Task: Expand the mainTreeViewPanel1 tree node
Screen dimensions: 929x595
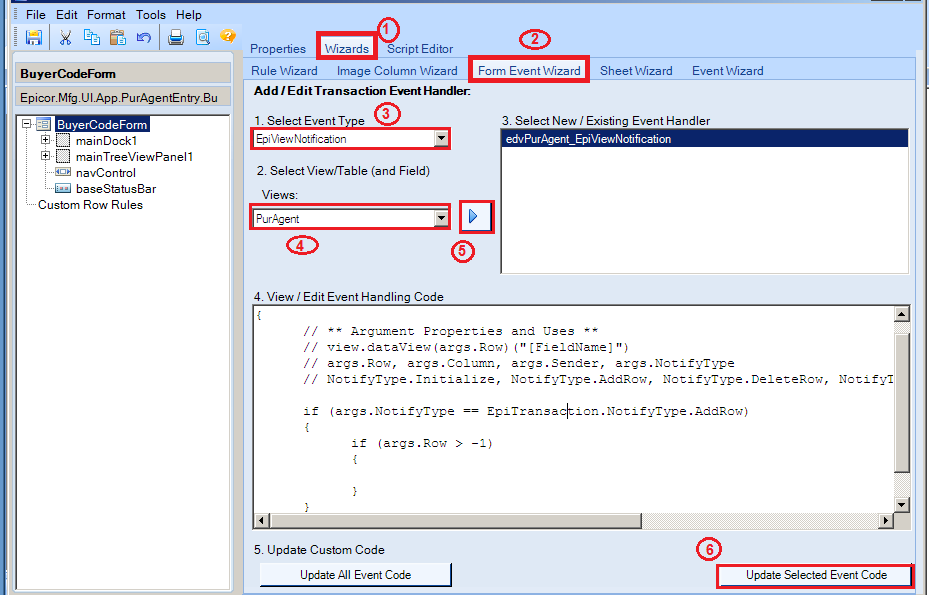Action: click(47, 156)
